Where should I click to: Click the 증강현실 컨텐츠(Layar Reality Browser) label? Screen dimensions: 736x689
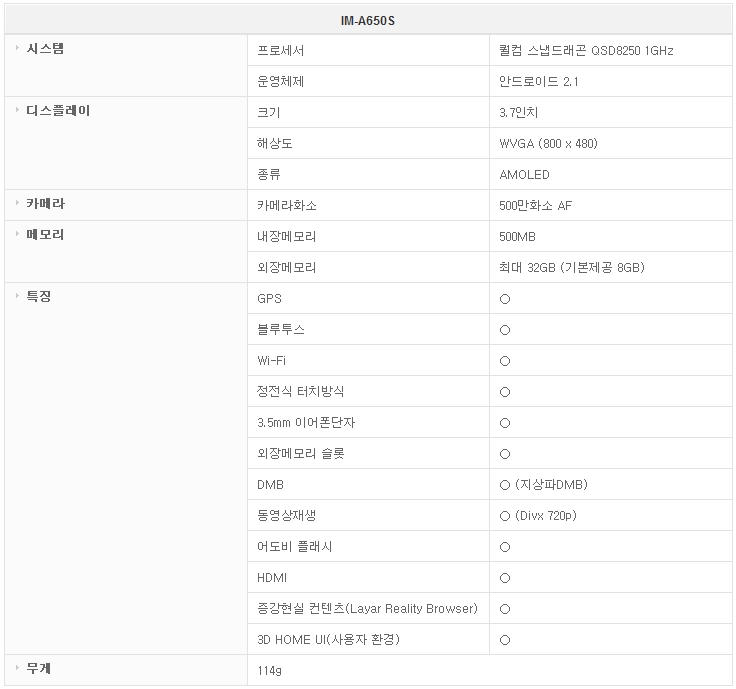(368, 608)
